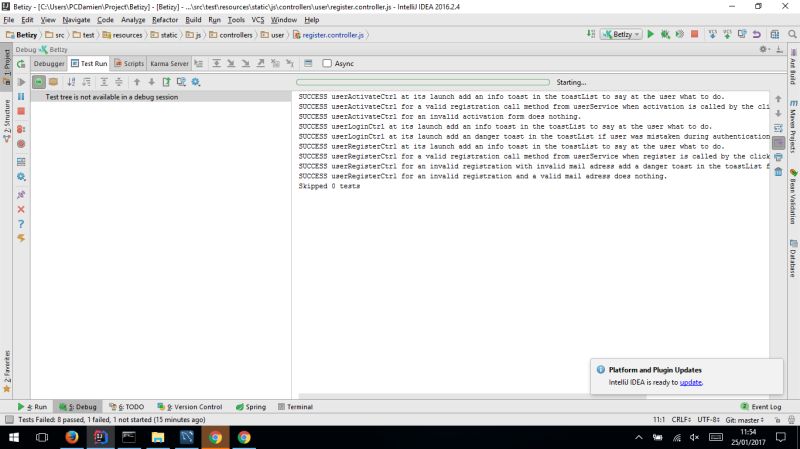
Task: Close debug session with red X icon
Action: 21,209
